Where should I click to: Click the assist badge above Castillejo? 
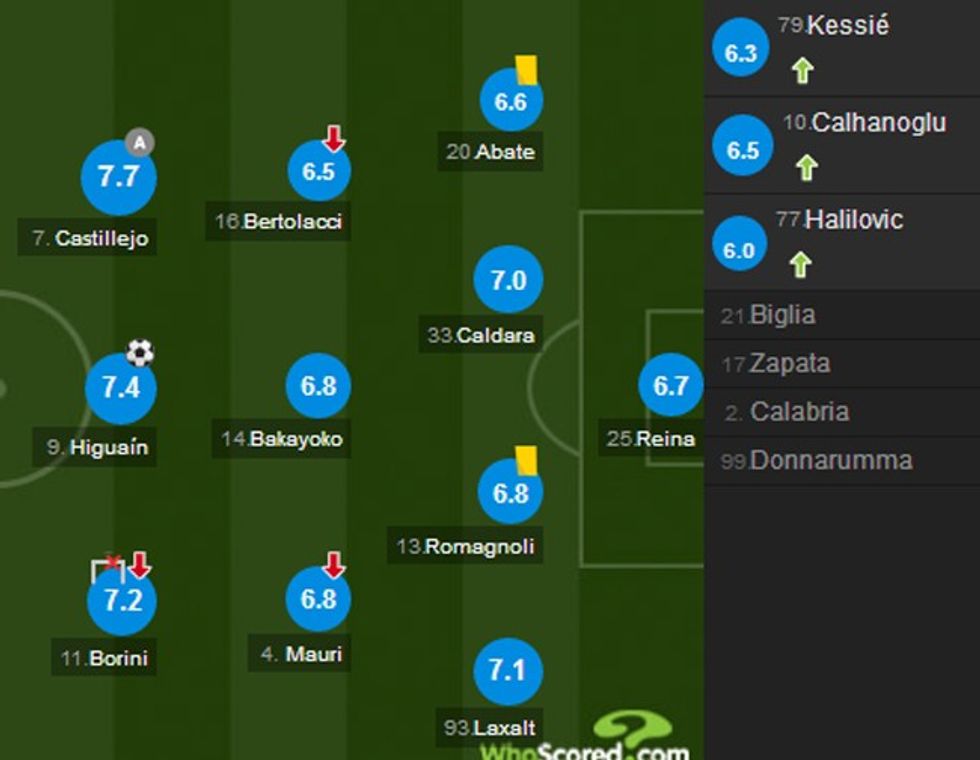[x=139, y=141]
